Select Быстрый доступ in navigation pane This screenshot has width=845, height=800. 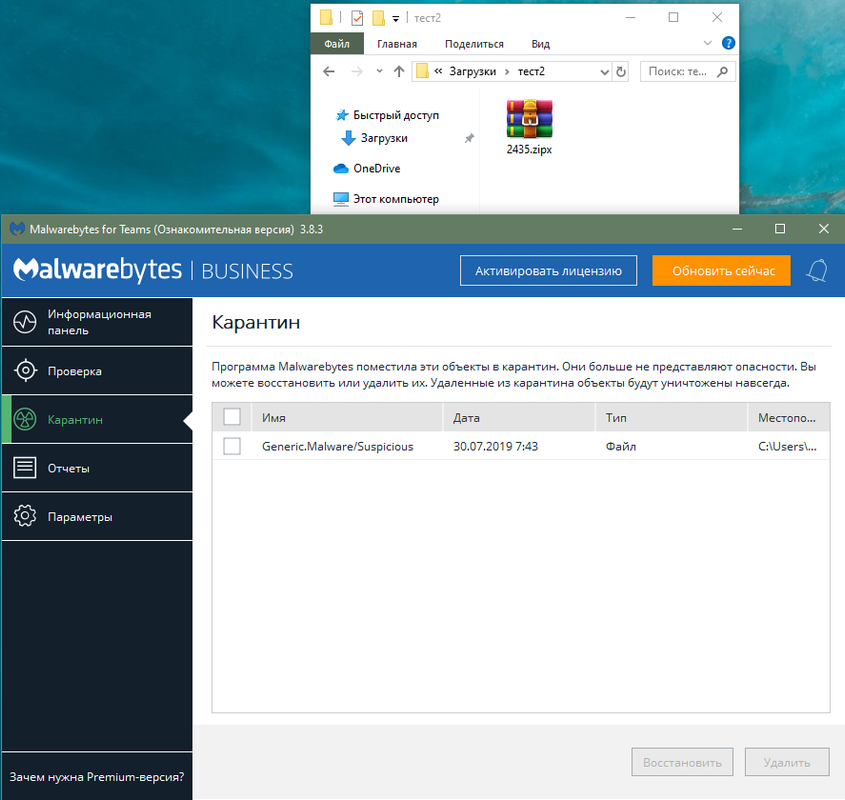click(396, 115)
